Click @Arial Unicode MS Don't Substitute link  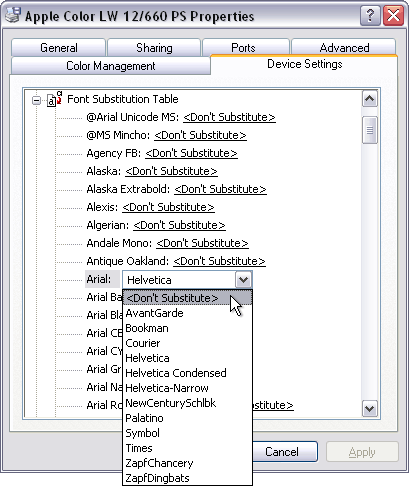229,117
